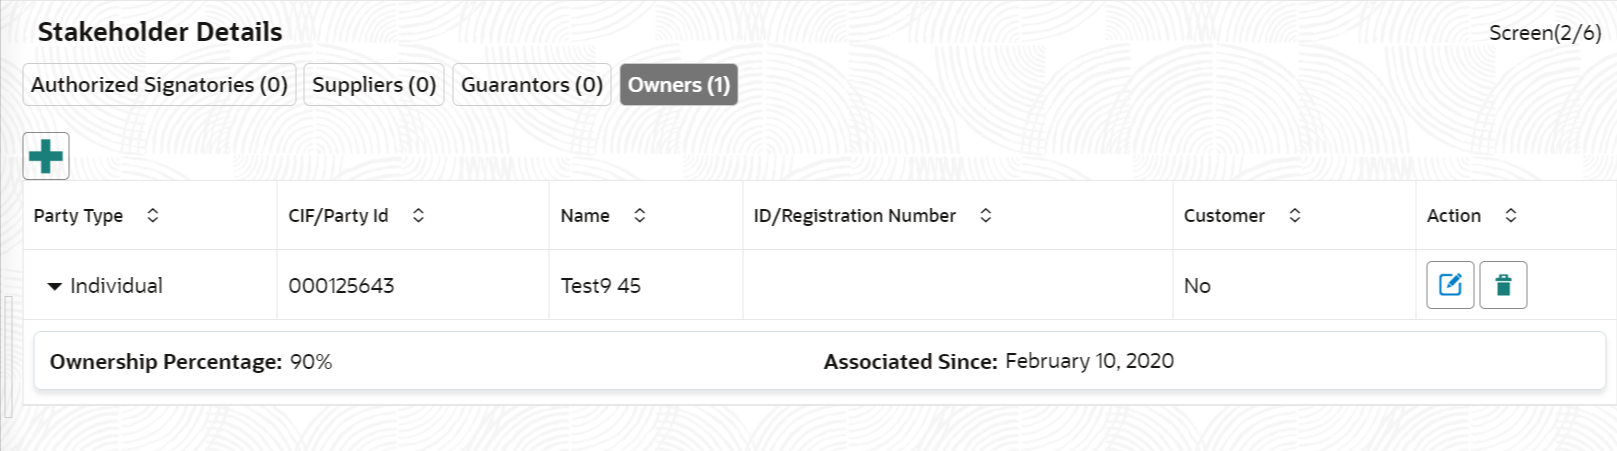Select the Owners (1) tab
Screen dimensions: 1617x451
coord(679,85)
